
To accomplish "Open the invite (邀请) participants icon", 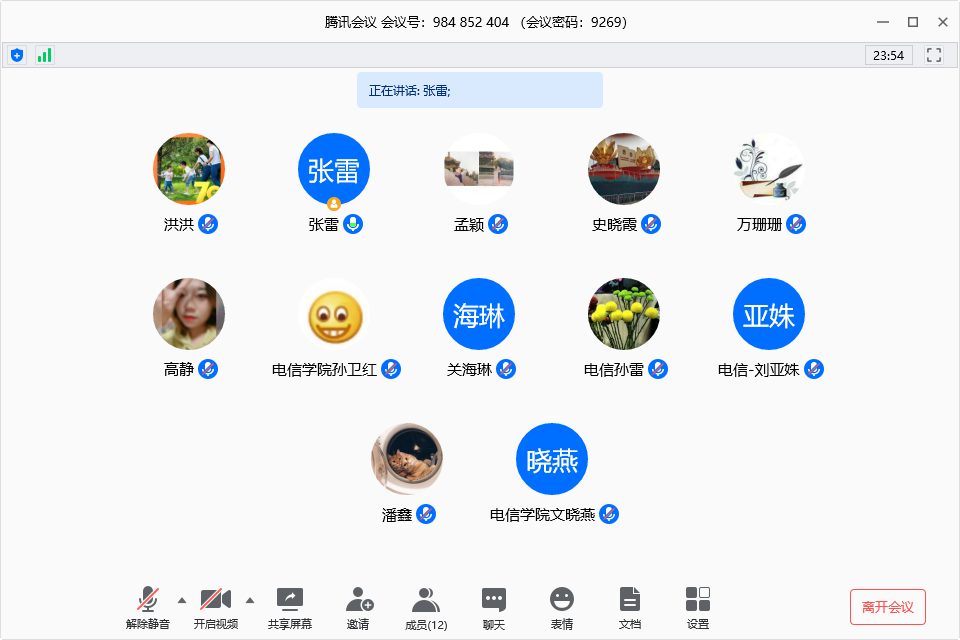I will tap(359, 607).
